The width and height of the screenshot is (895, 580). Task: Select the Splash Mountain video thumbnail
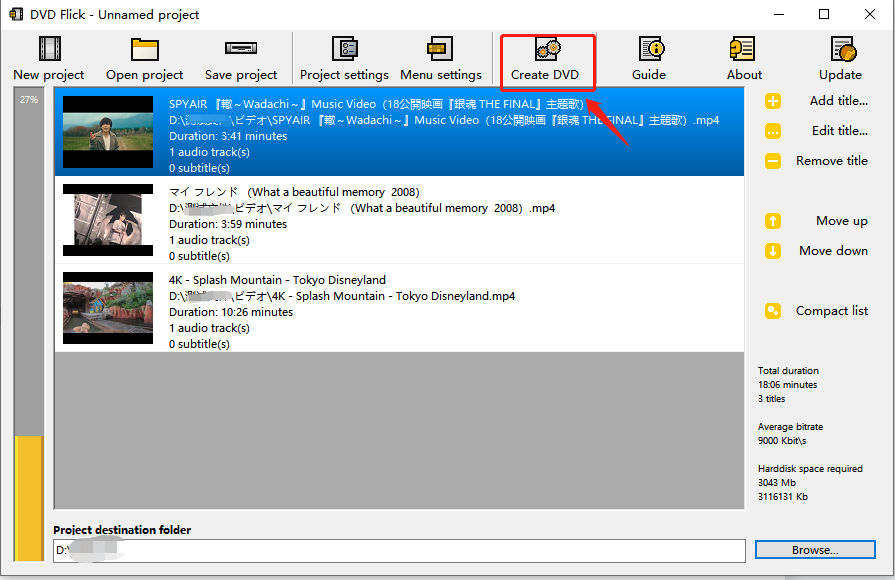point(108,308)
